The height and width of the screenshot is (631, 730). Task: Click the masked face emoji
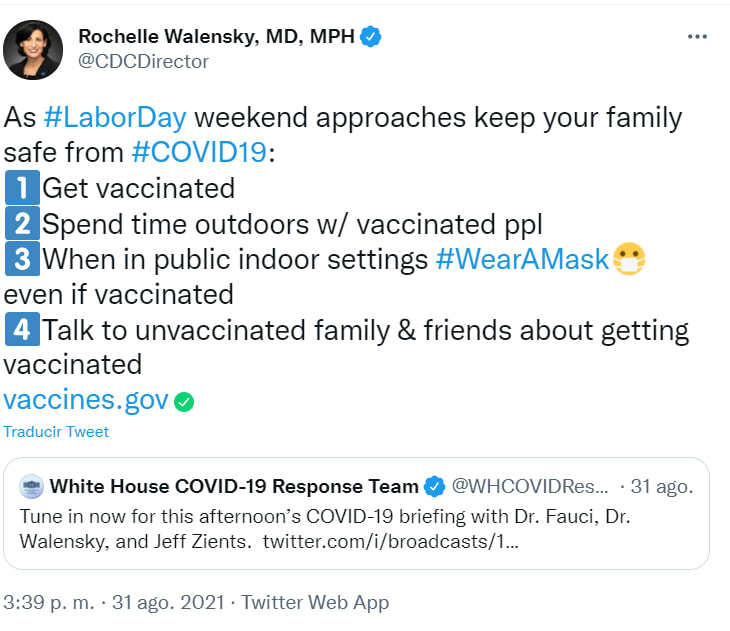(x=629, y=260)
